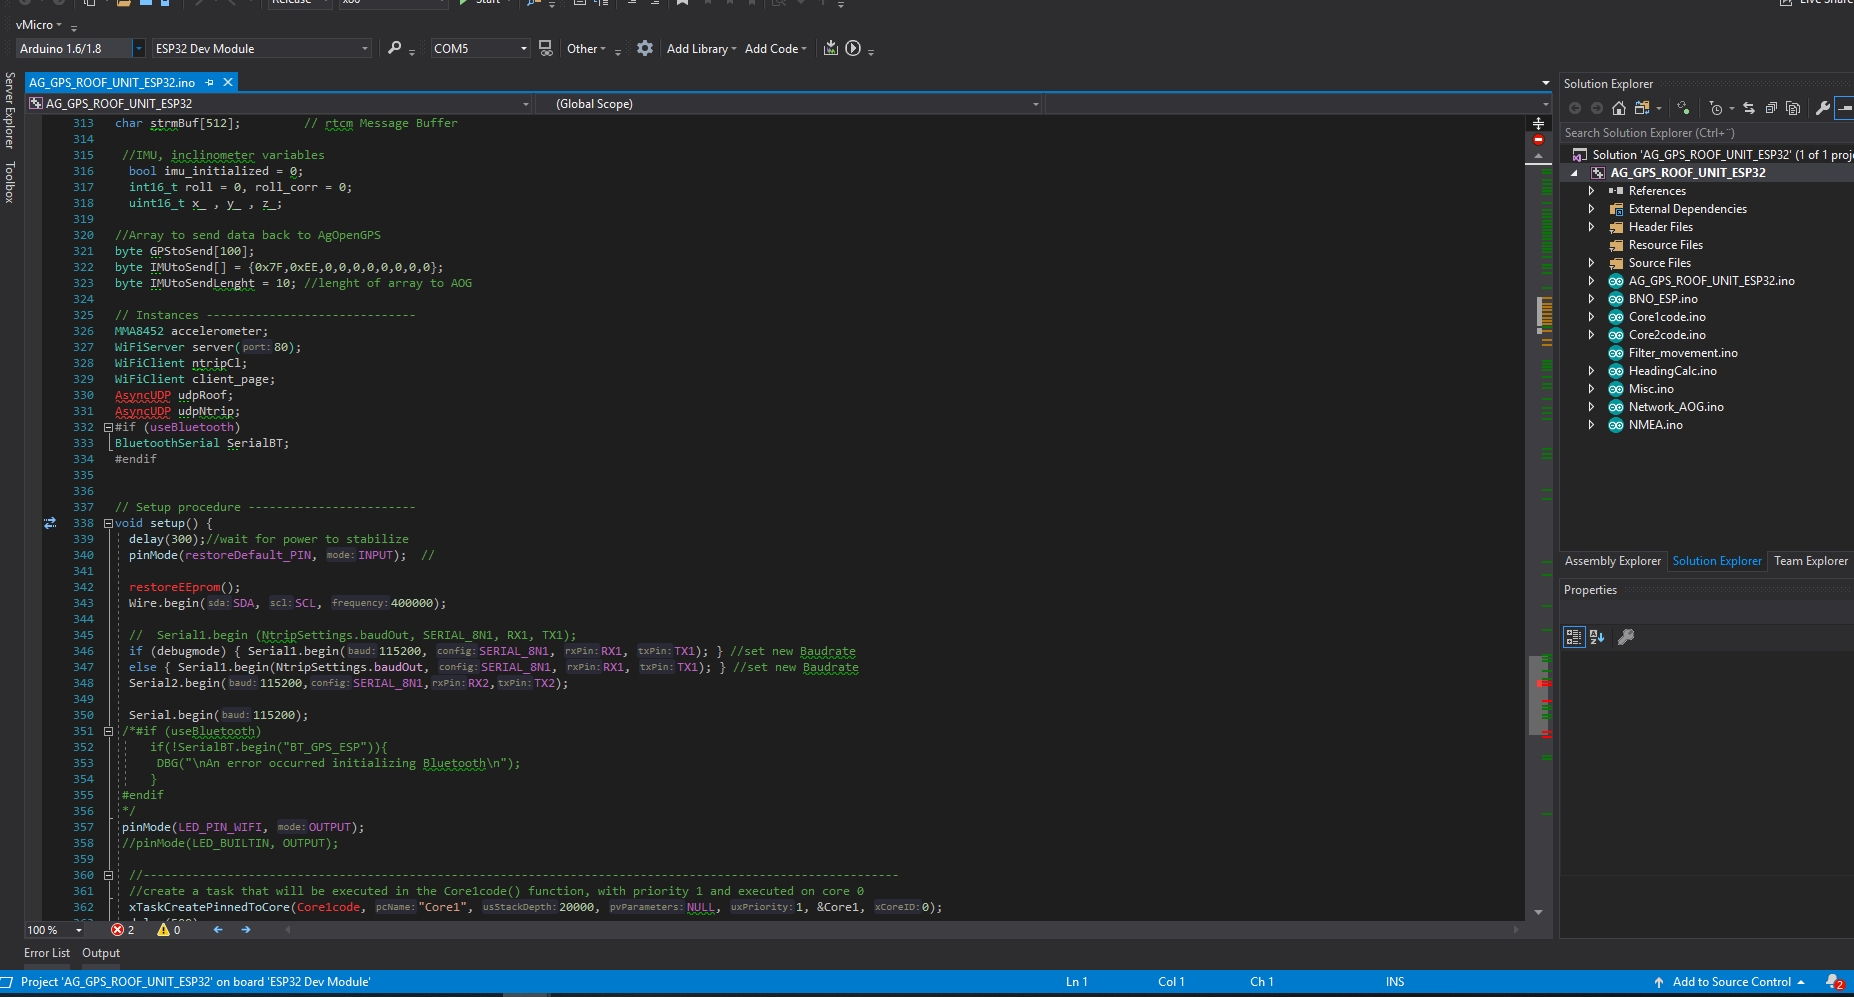Collapse the AG_GPS_ROOF_UNIT_ESP32 project node

point(1574,173)
